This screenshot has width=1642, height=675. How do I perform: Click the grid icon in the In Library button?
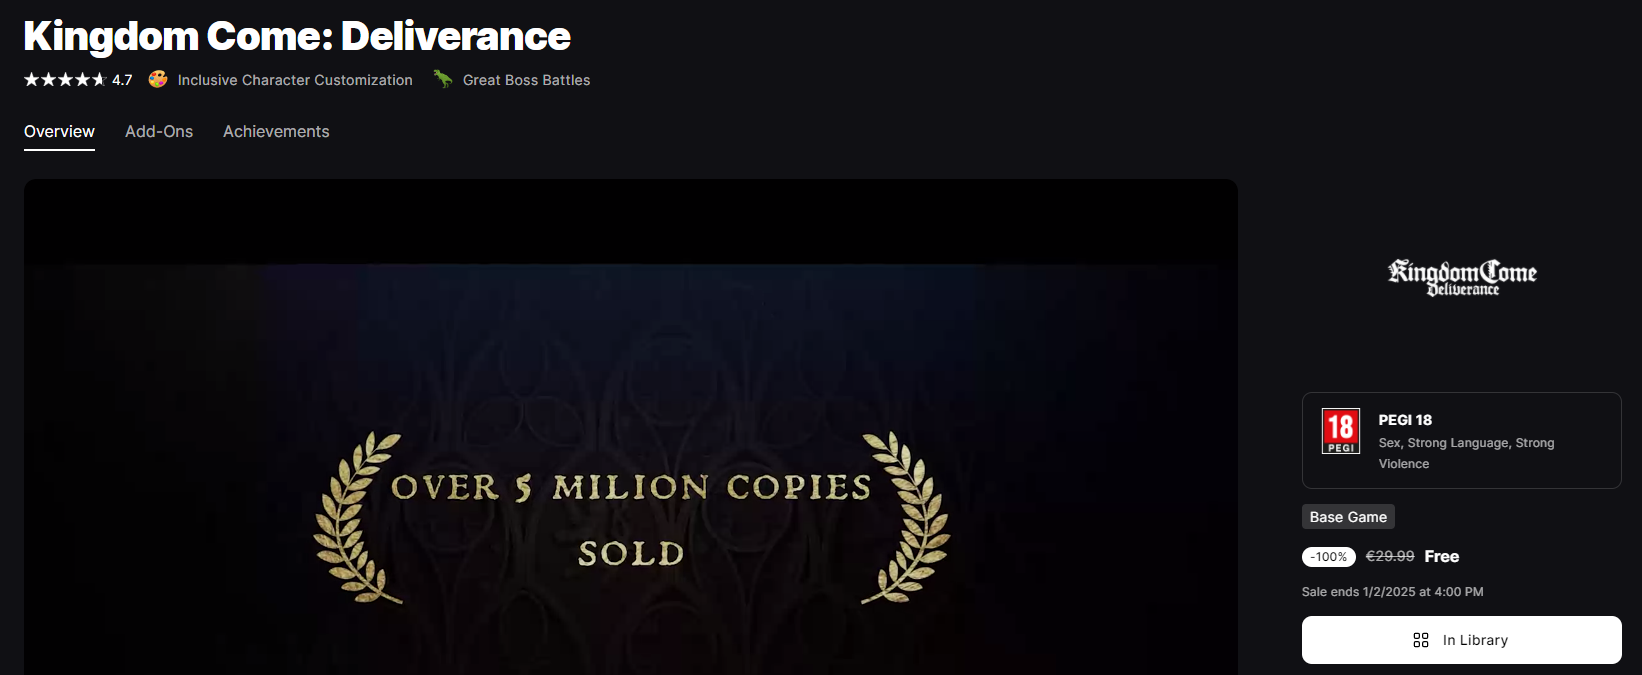(x=1420, y=640)
